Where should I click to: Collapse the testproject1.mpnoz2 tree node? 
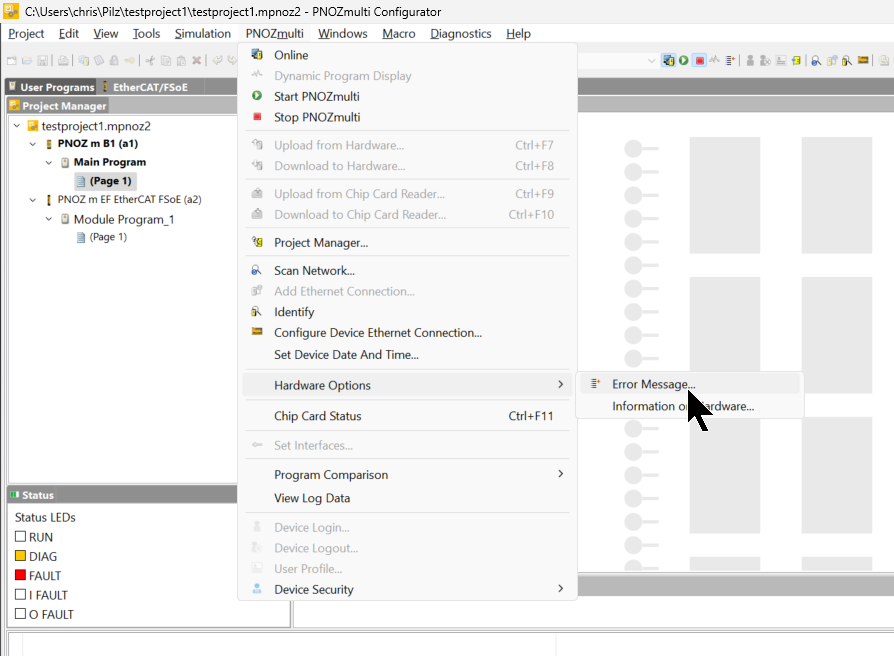click(17, 125)
